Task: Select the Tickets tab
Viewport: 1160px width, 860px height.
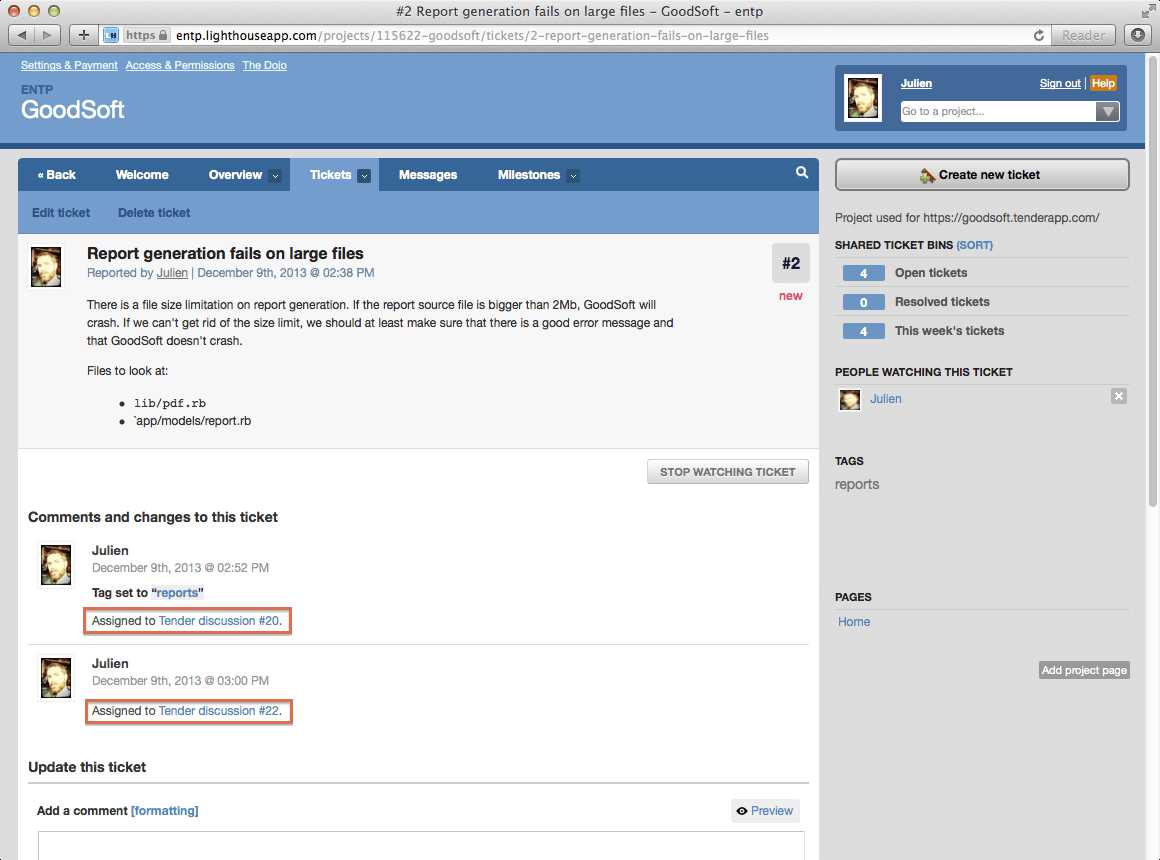Action: (330, 175)
